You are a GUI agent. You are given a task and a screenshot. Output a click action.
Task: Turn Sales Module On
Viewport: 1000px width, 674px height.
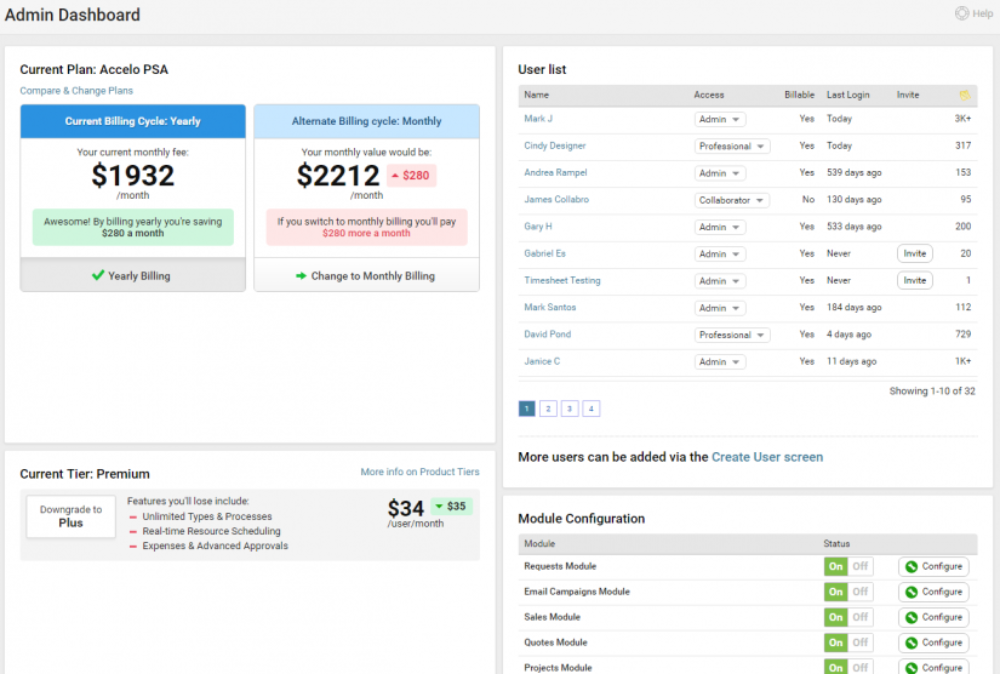pyautogui.click(x=835, y=617)
